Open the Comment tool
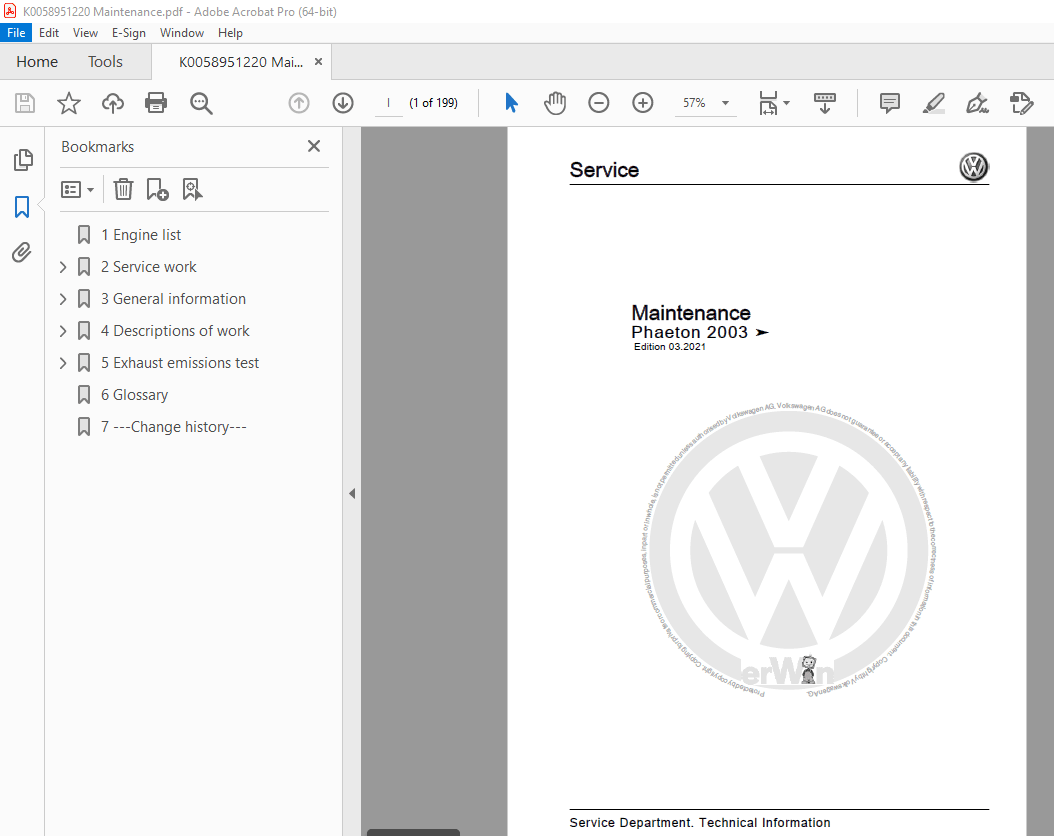1054x836 pixels. [x=888, y=102]
